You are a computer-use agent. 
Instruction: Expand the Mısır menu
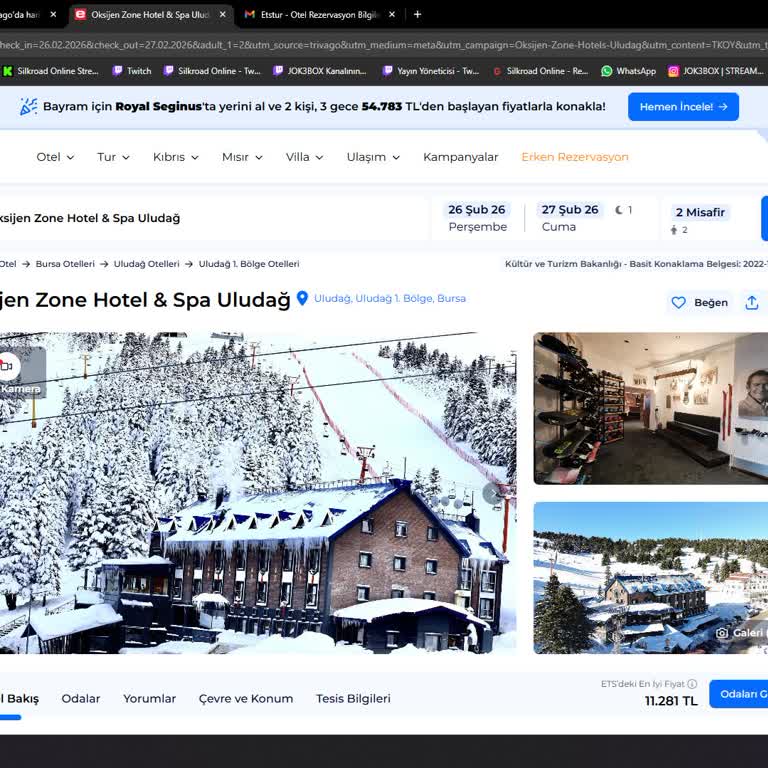tap(242, 157)
